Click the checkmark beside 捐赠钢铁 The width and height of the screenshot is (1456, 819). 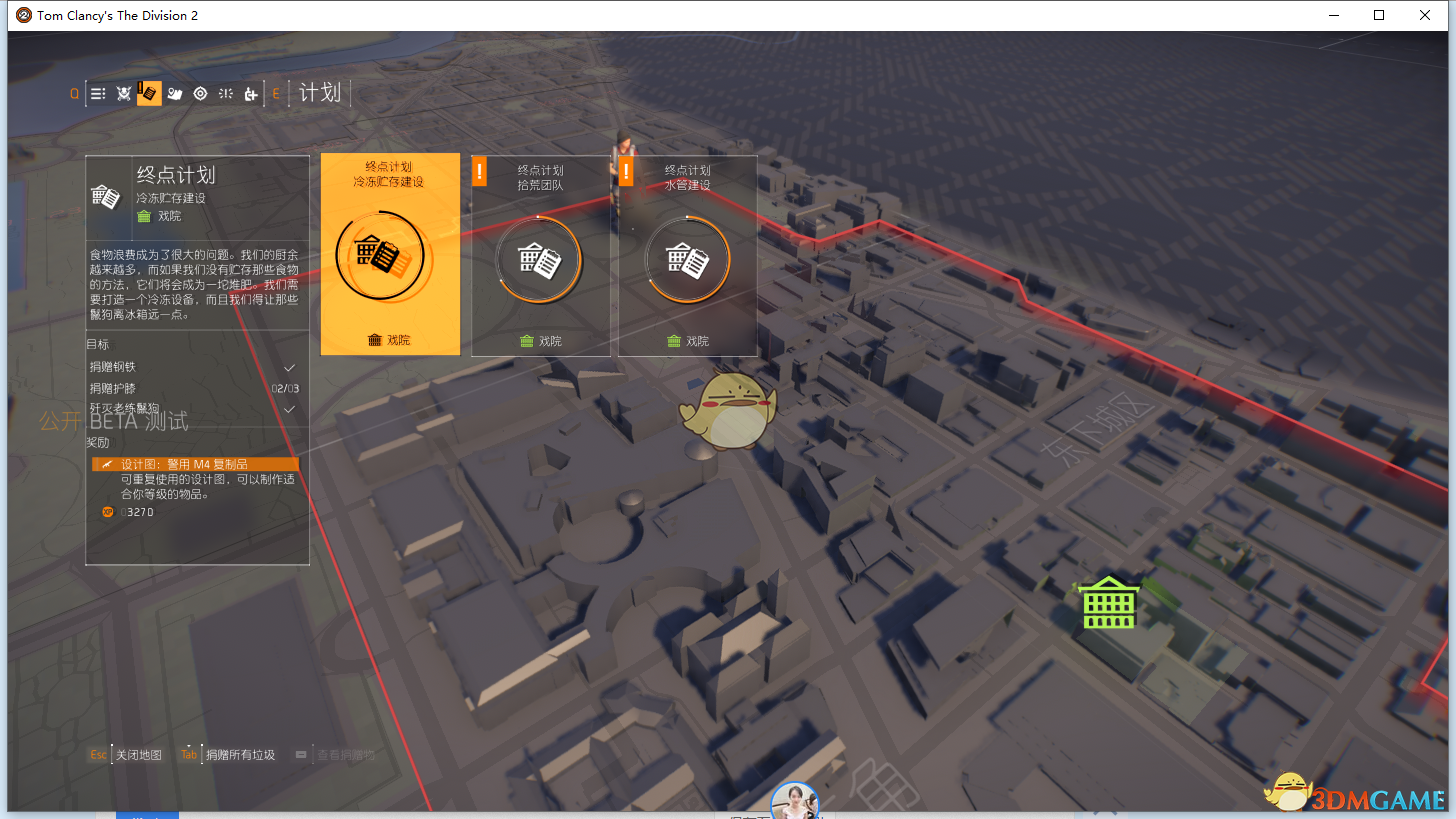coord(290,367)
